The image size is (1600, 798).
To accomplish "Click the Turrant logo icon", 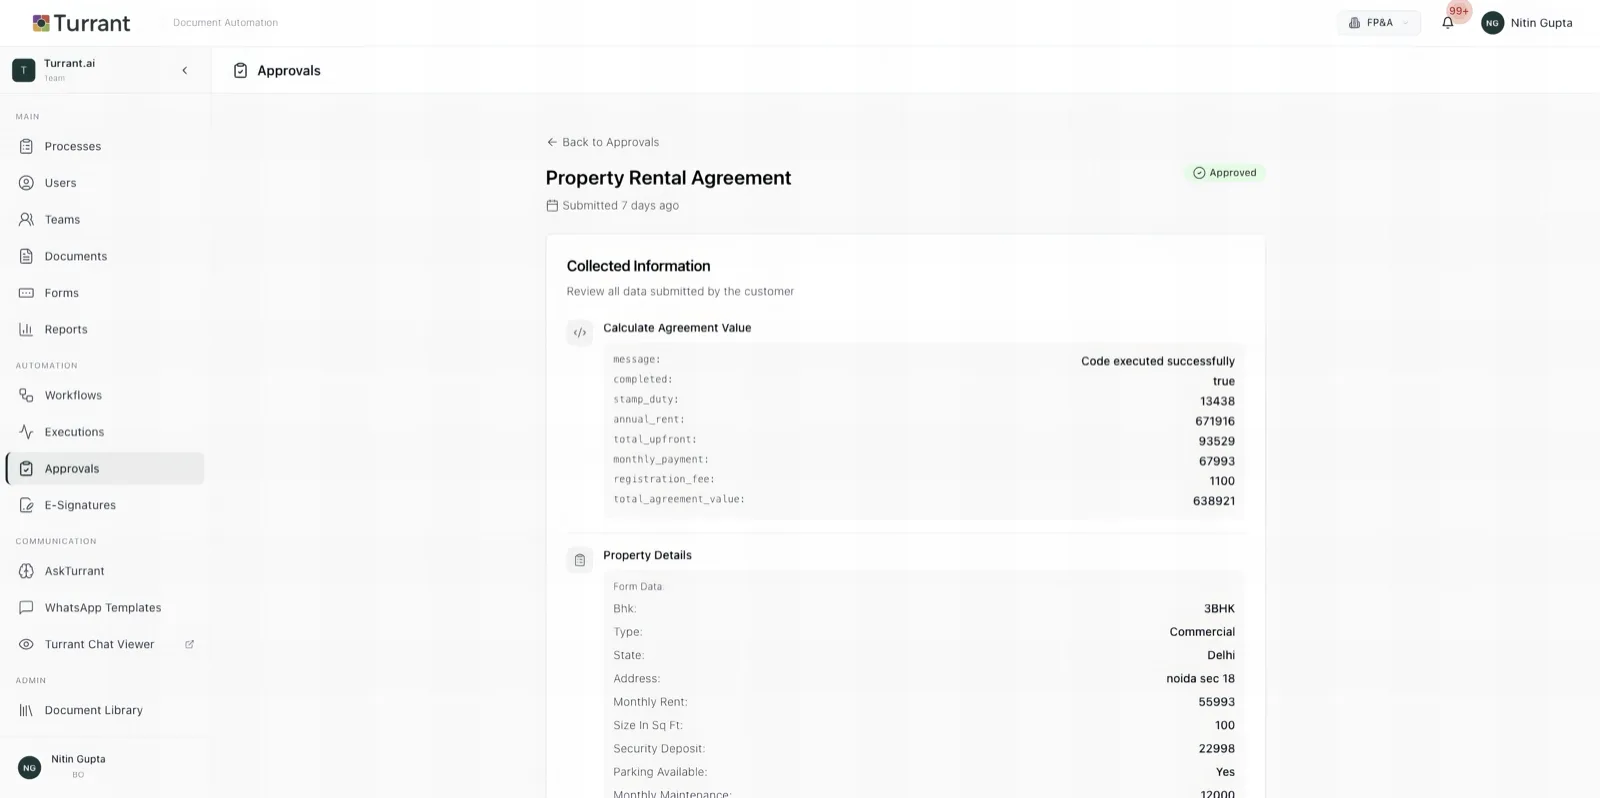I will pos(41,23).
